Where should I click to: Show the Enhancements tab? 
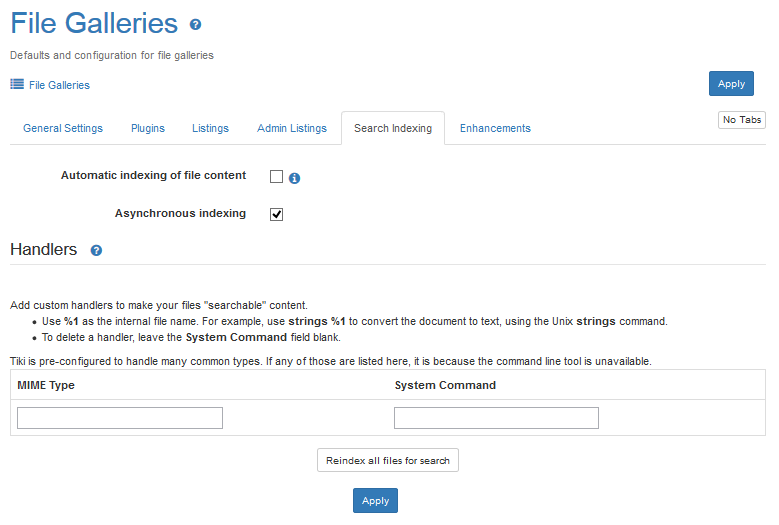tap(495, 128)
